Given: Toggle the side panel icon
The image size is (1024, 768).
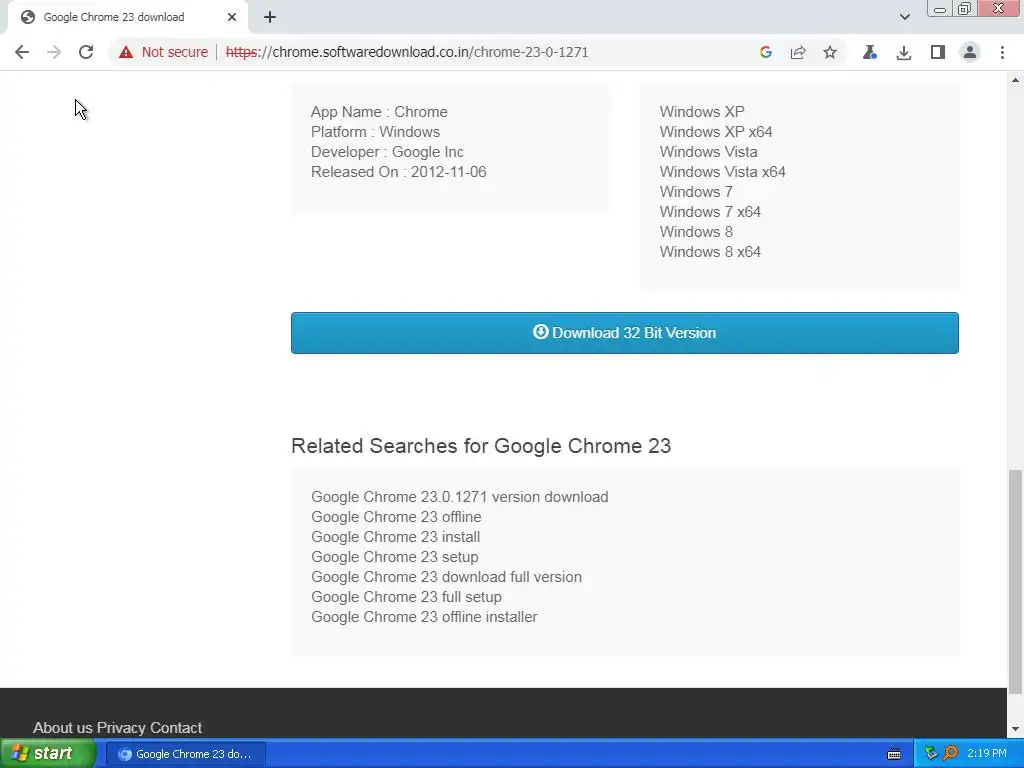Looking at the screenshot, I should click(937, 52).
